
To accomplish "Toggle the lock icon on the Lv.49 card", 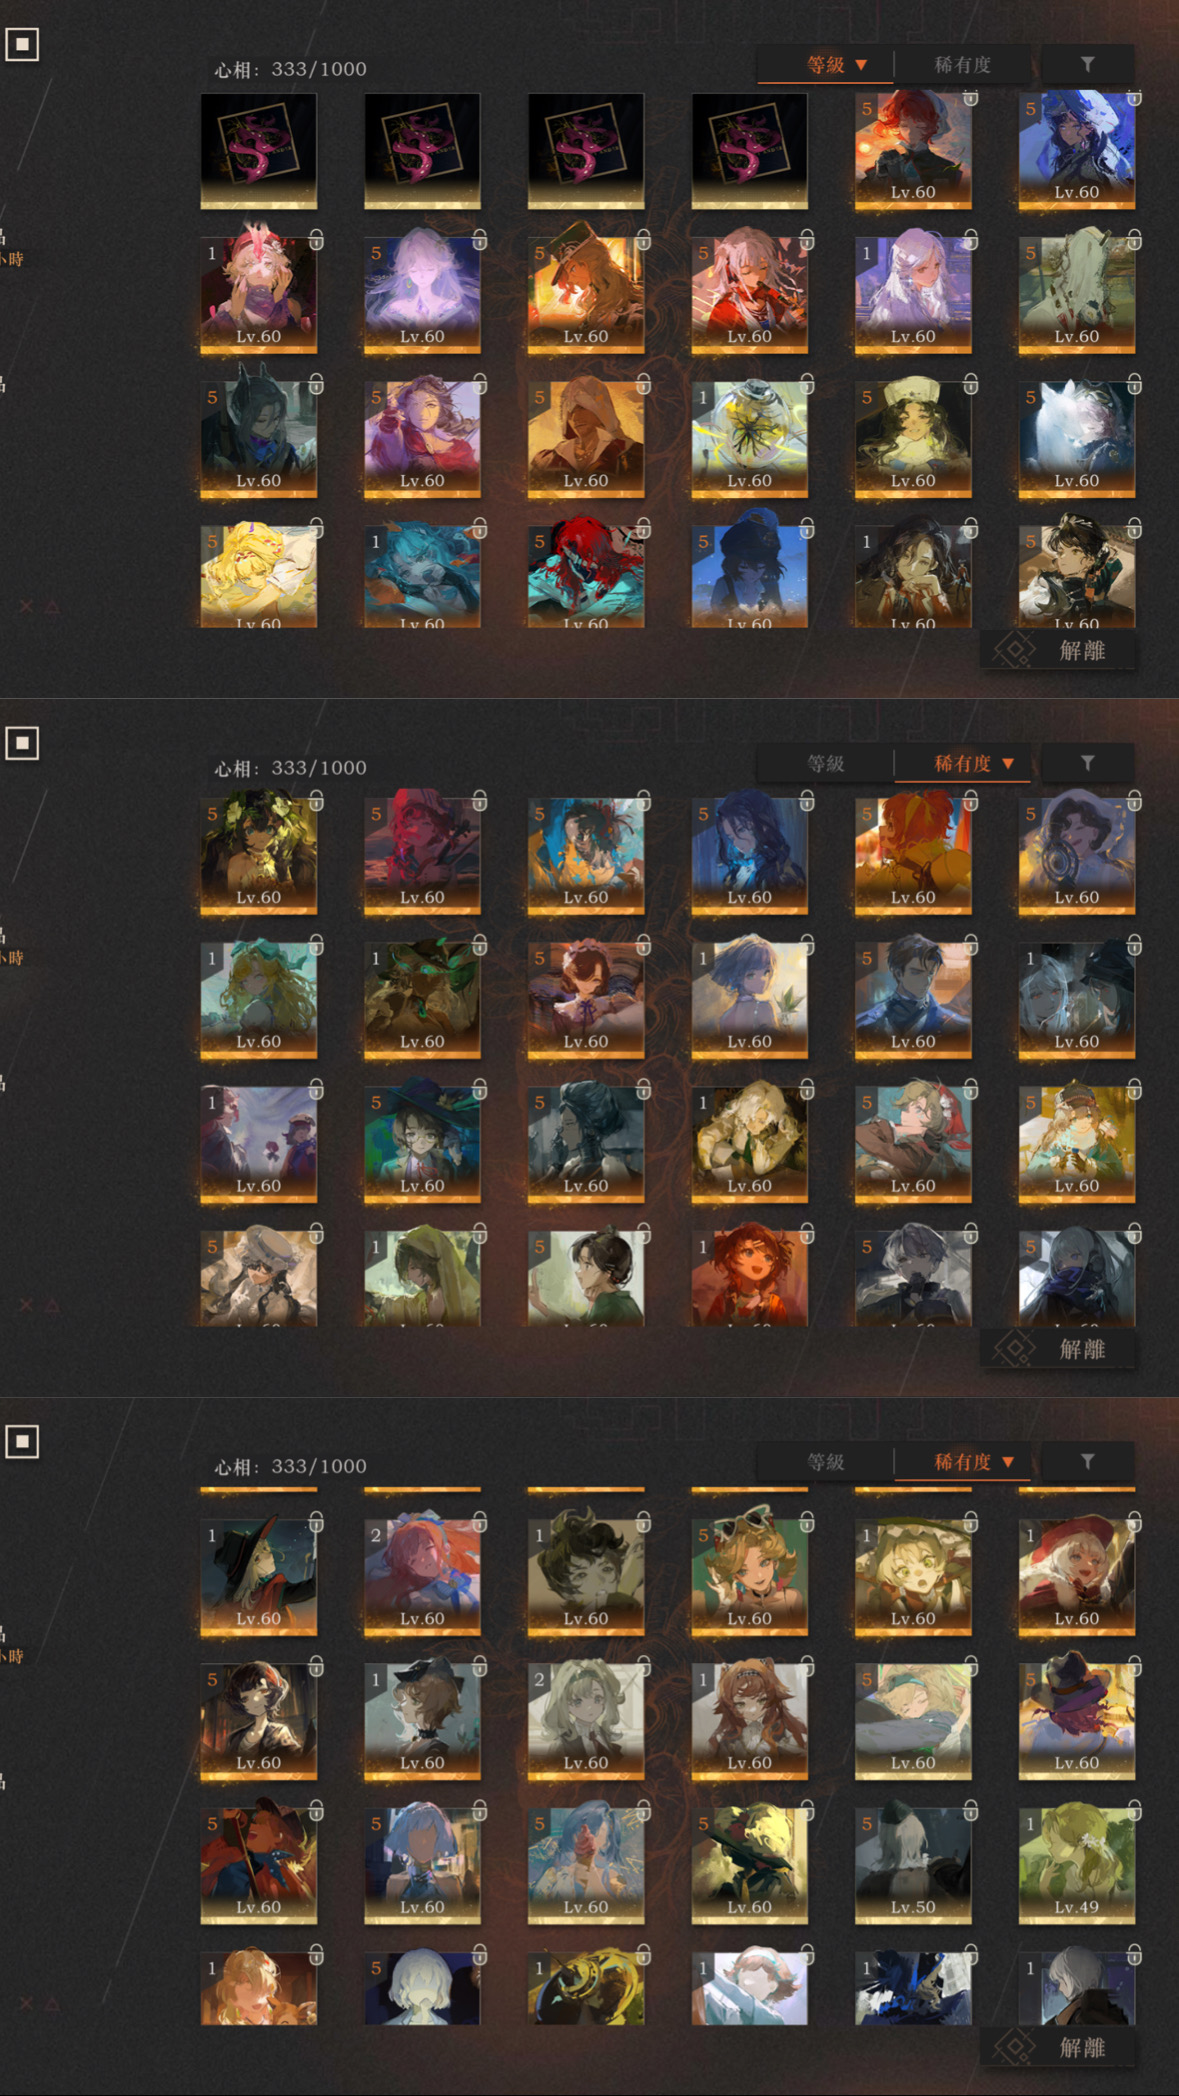I will [x=1134, y=1810].
